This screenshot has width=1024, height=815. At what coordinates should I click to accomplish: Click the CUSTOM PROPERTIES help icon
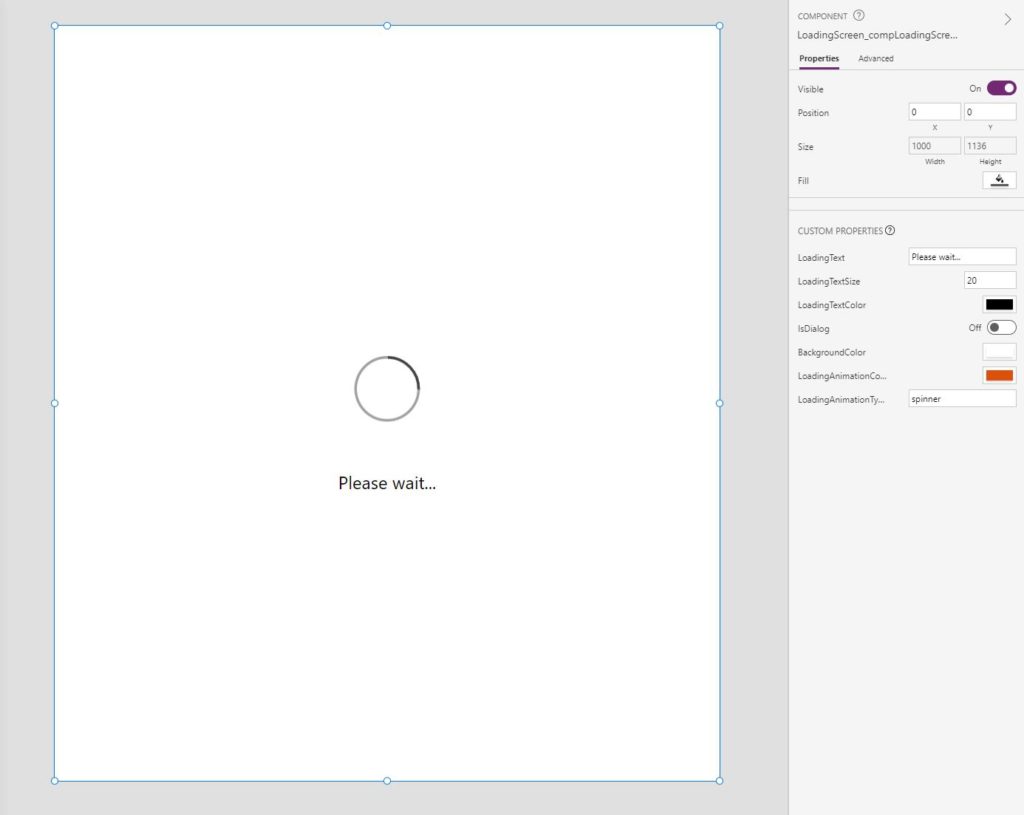[889, 230]
